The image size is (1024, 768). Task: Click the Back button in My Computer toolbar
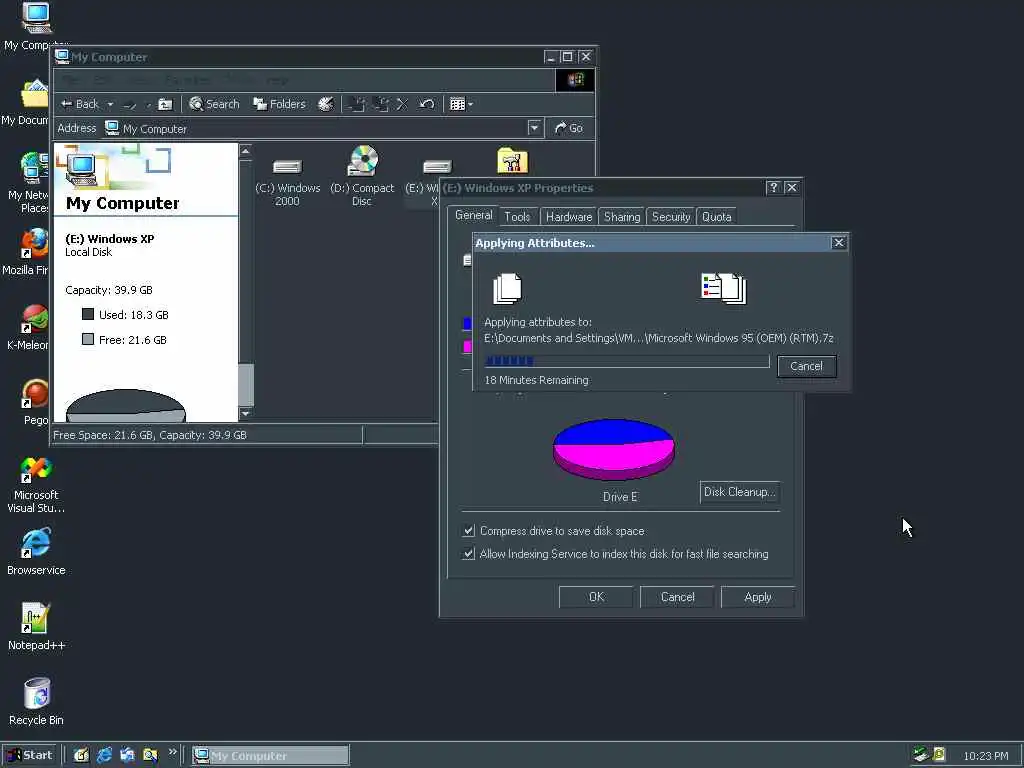click(x=79, y=104)
